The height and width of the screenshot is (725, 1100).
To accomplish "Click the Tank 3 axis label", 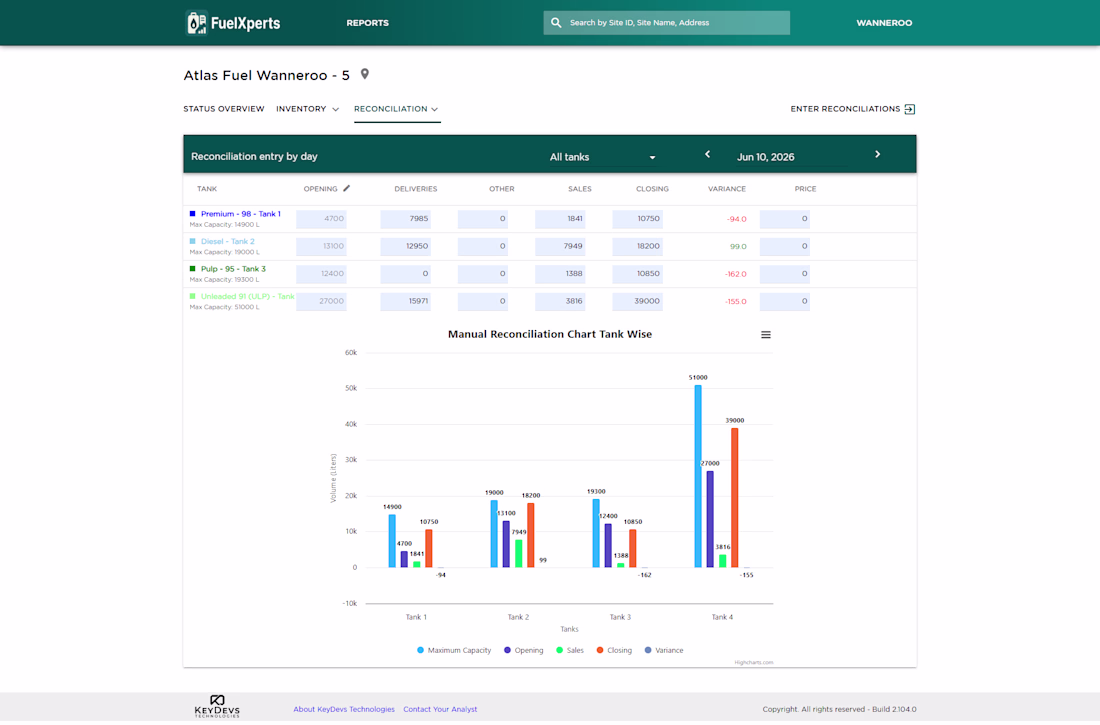I will click(620, 618).
